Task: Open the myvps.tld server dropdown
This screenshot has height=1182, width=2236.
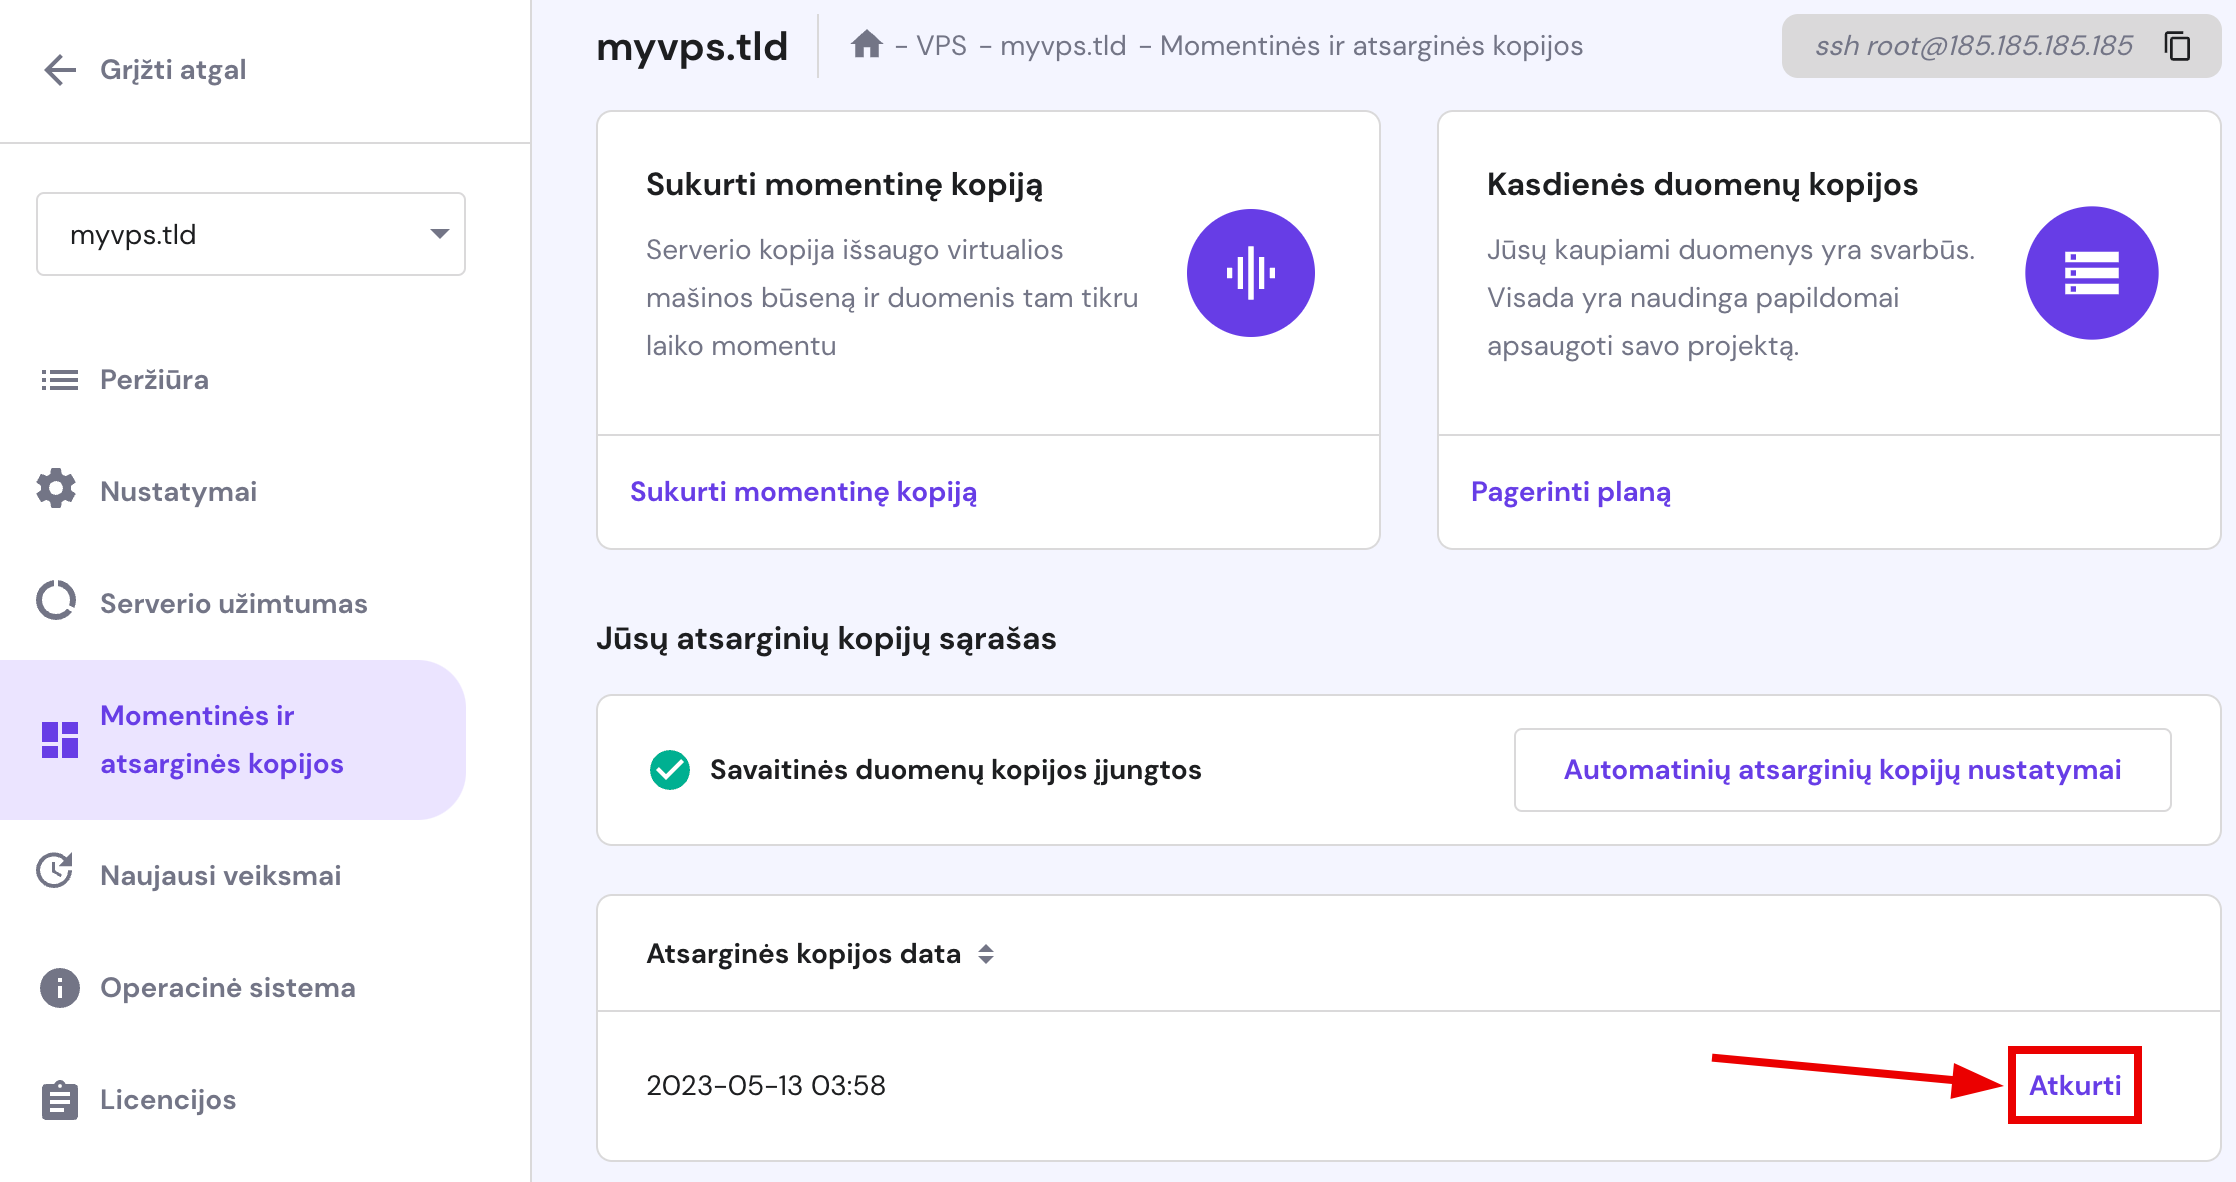Action: (x=251, y=234)
